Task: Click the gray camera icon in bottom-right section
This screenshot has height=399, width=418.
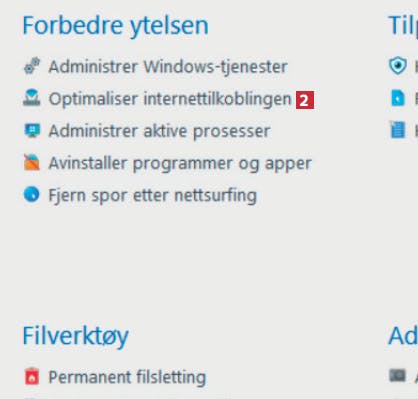Action: click(x=397, y=375)
